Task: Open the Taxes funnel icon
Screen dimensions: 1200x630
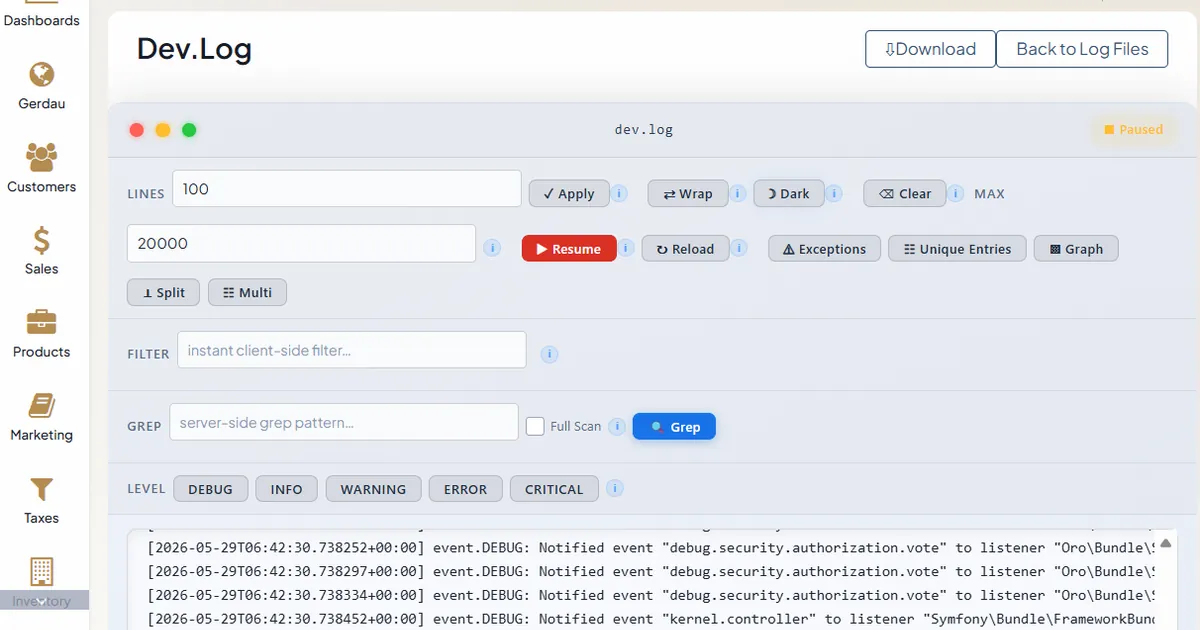Action: [x=42, y=489]
